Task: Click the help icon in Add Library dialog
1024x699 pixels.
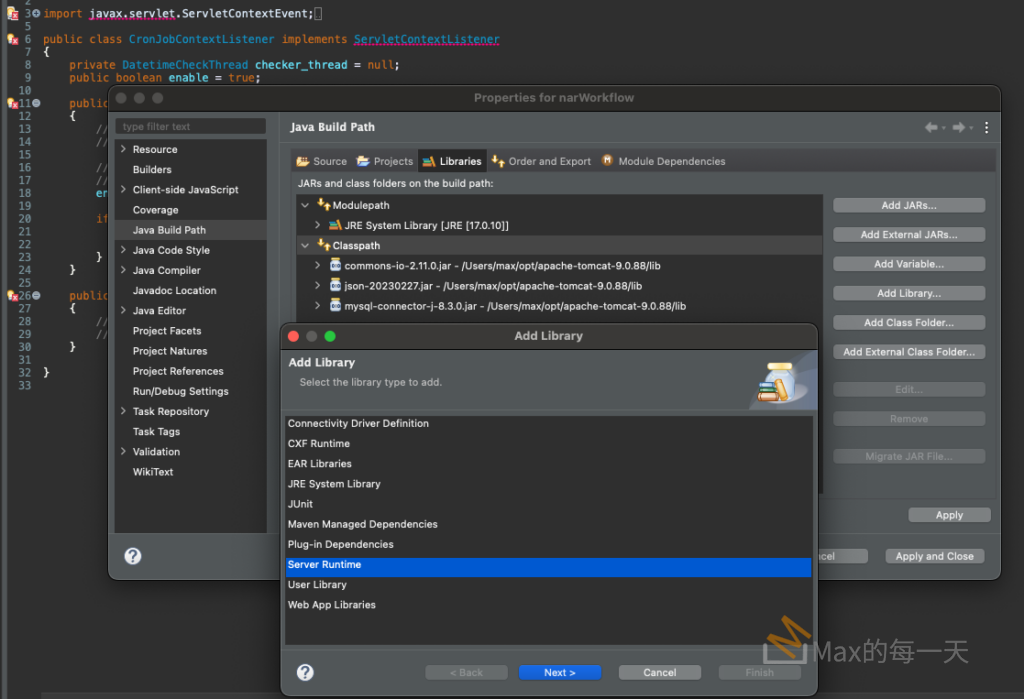Action: tap(306, 672)
